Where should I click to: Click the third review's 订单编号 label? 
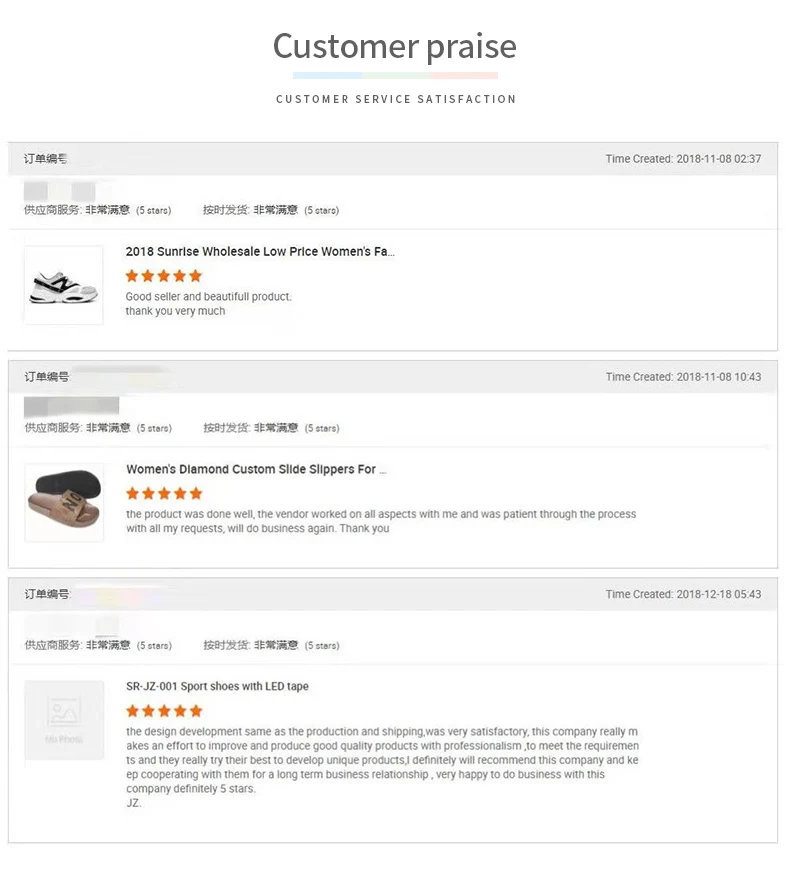(x=46, y=594)
